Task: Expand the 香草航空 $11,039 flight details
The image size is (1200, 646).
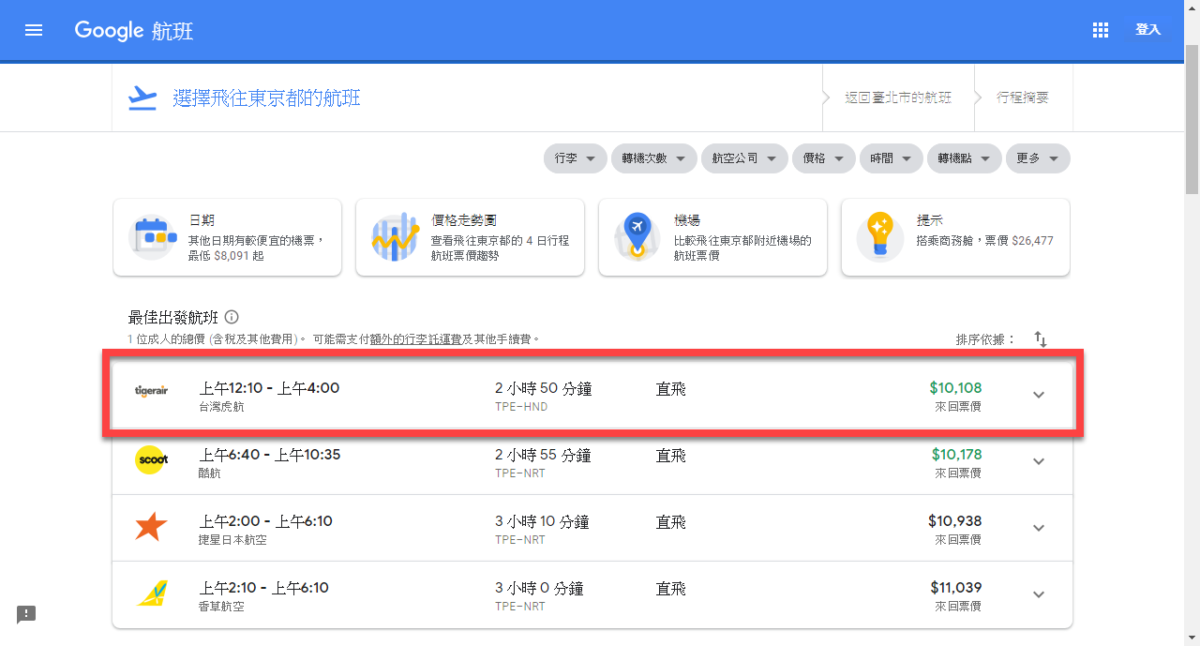Action: [1038, 594]
